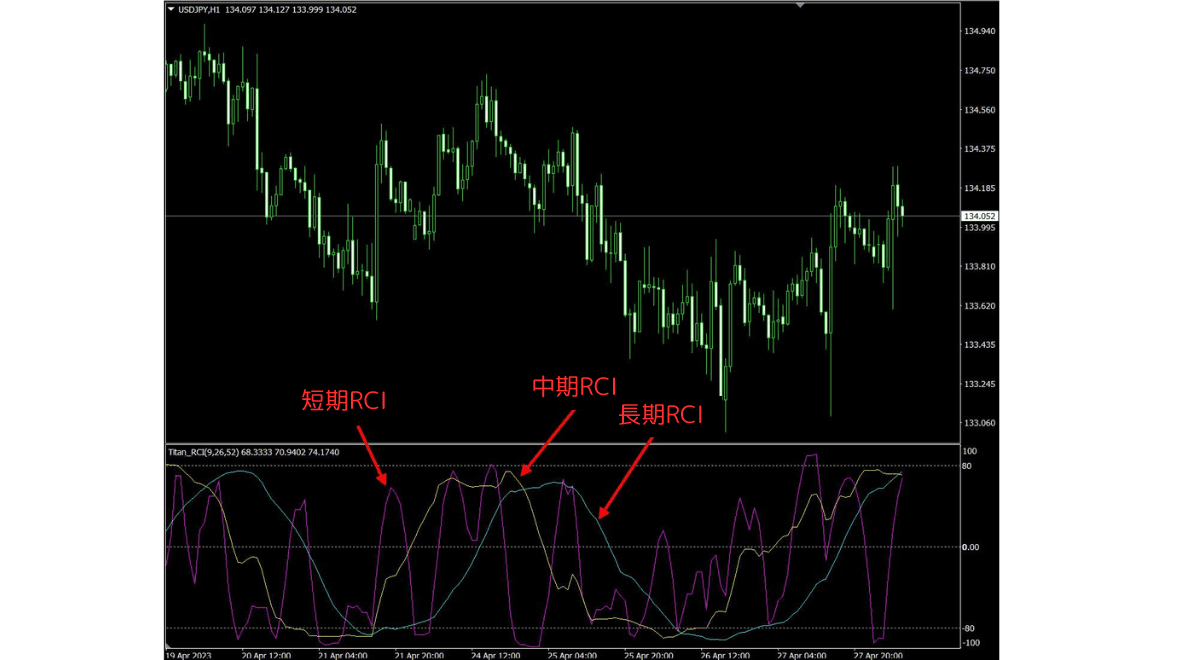Click the 27 Apr 20:00 time label
1180x660 pixels.
(x=877, y=655)
